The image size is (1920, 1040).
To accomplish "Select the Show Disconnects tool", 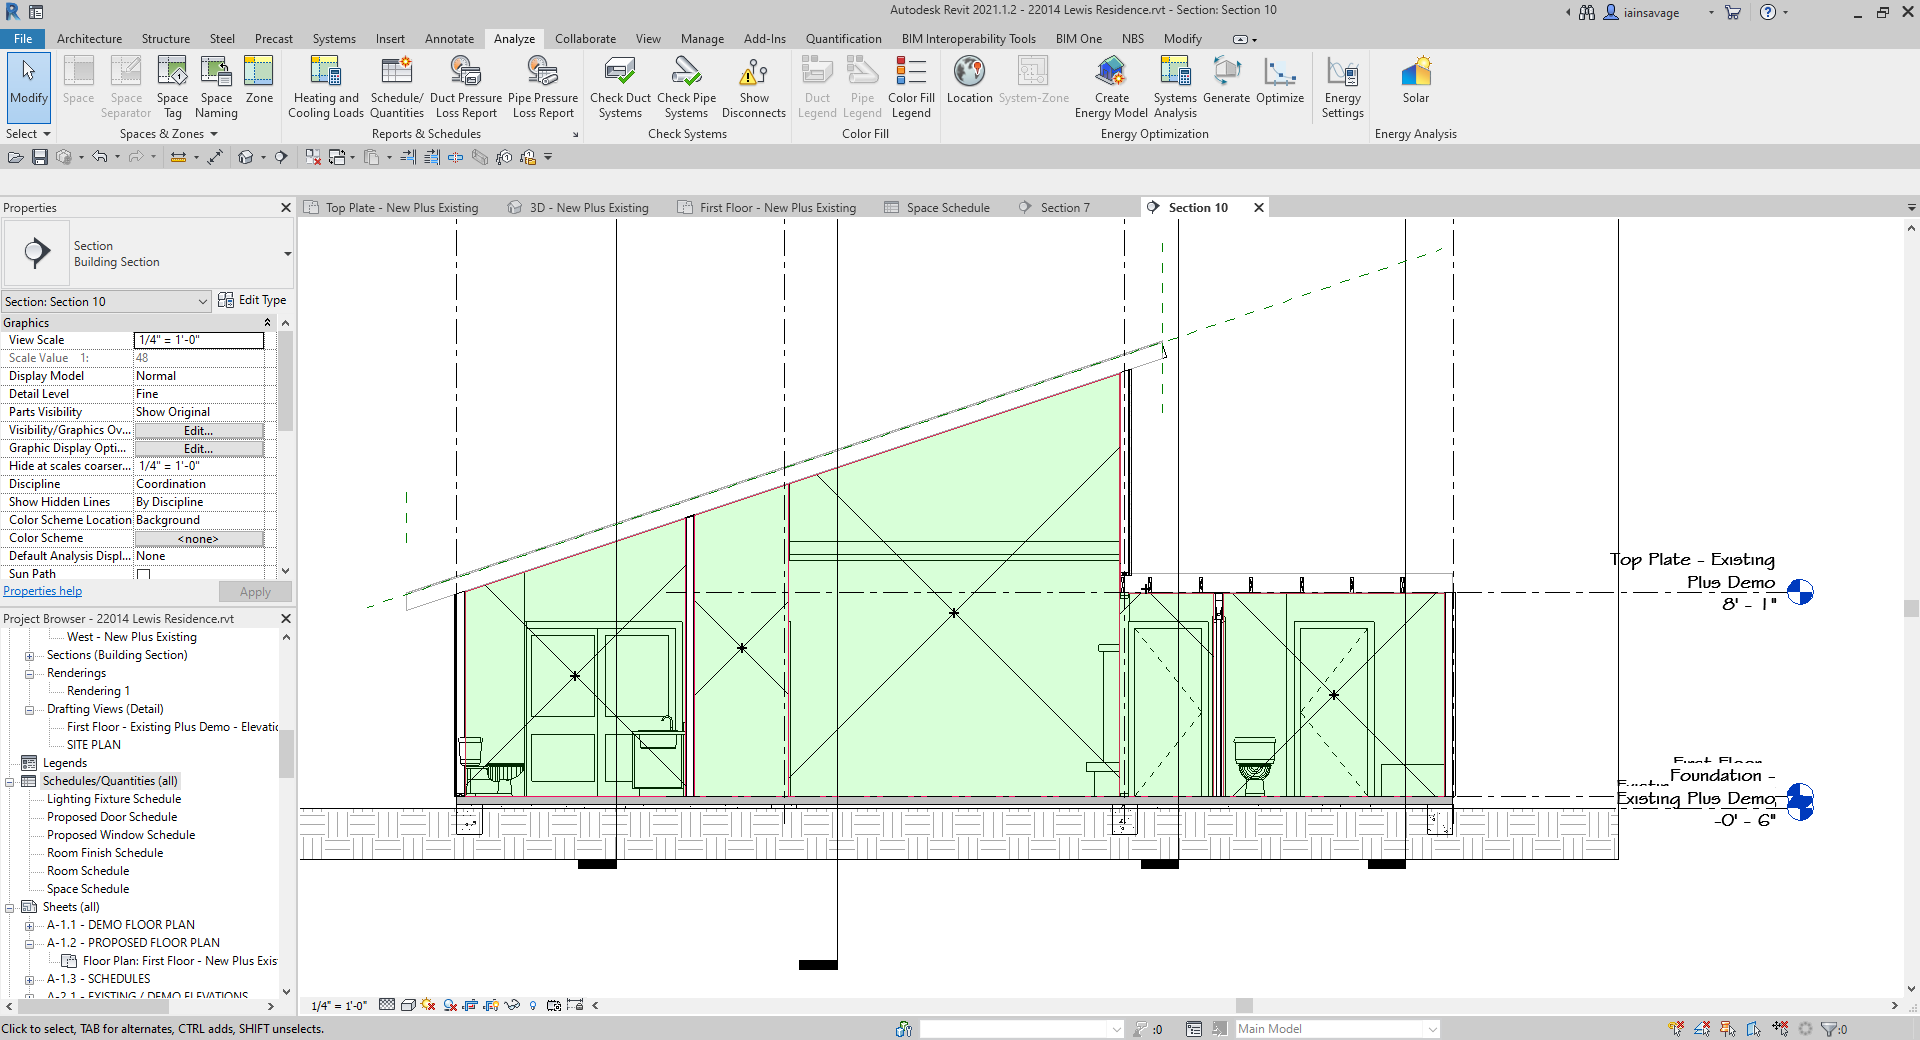I will pos(754,87).
